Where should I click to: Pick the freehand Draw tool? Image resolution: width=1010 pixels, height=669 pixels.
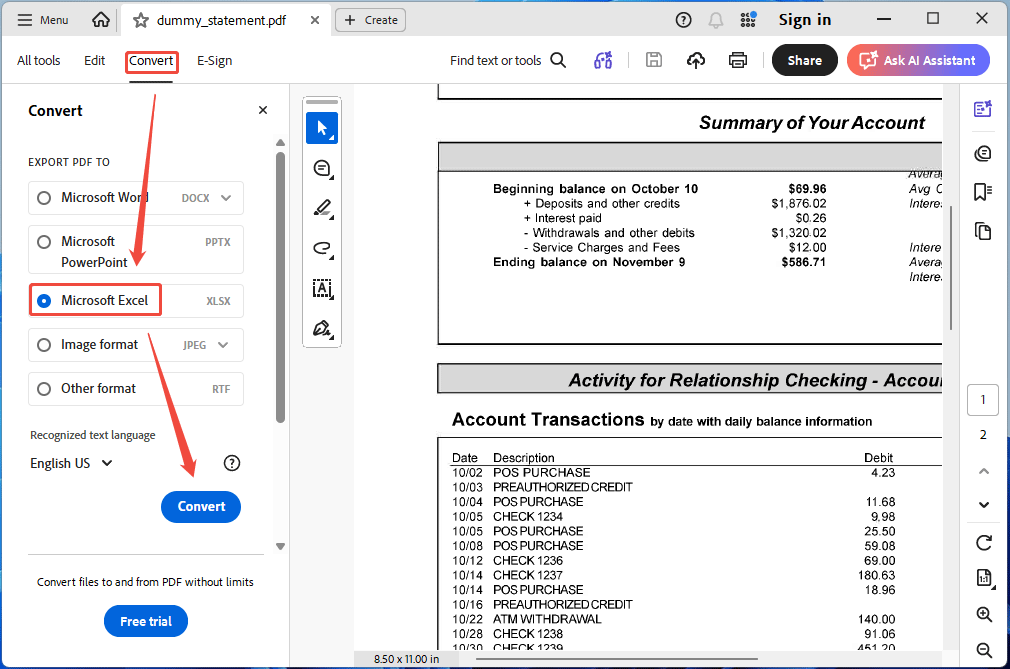pos(322,248)
